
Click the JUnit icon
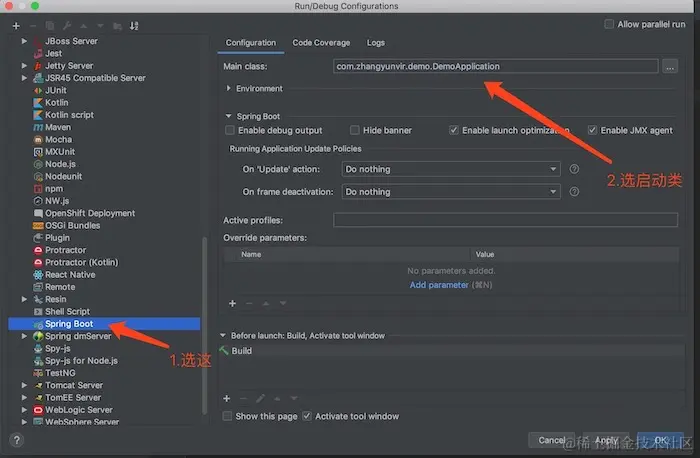pos(38,90)
